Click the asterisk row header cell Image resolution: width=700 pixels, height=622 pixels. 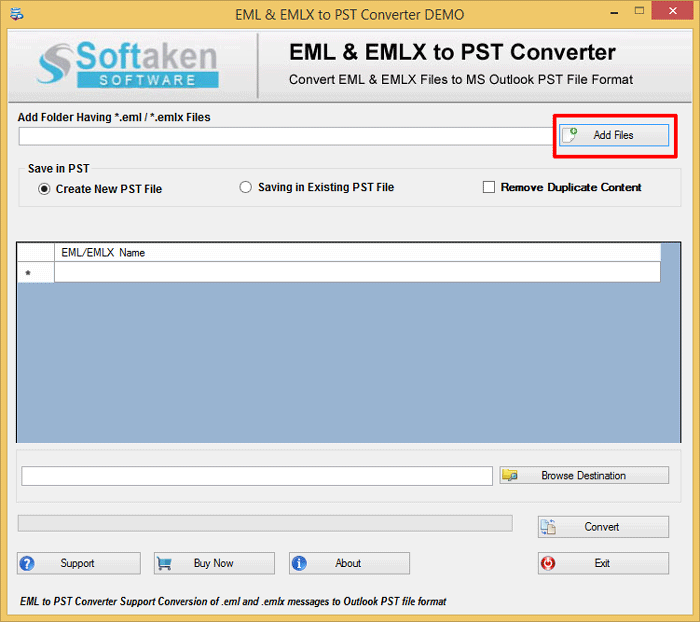tap(36, 272)
